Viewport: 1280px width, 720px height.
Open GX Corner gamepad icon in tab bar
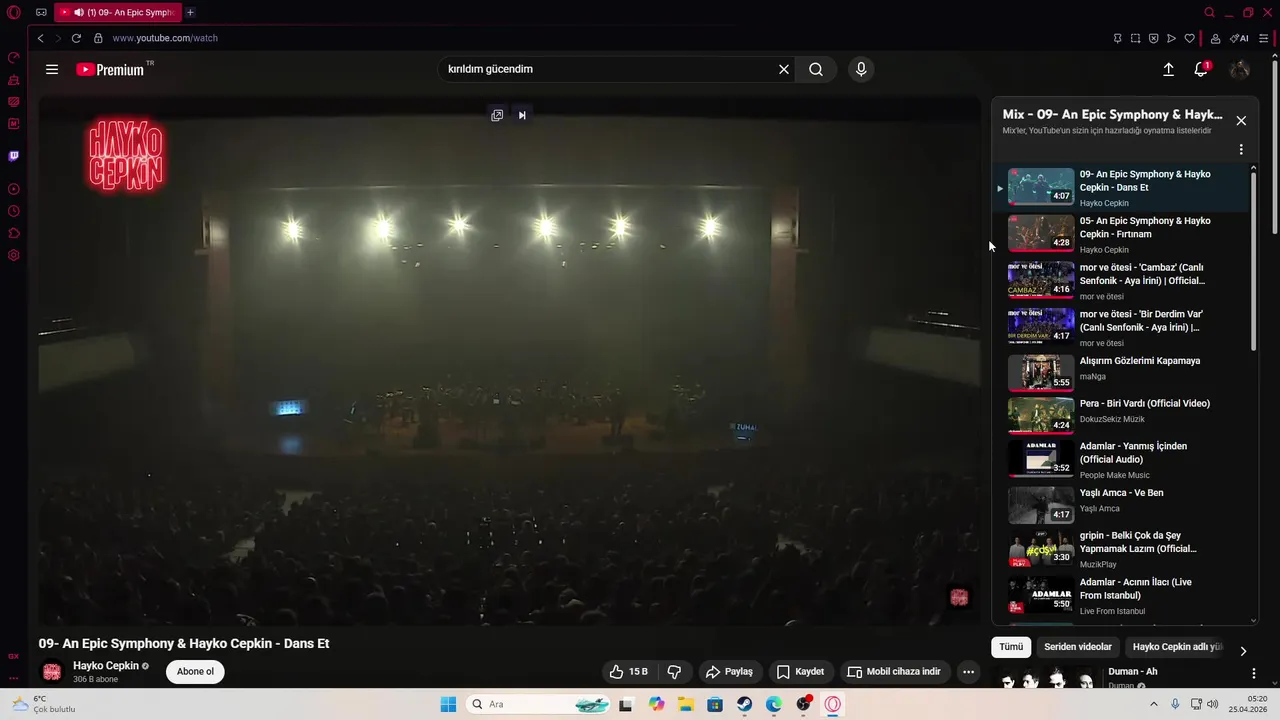click(x=41, y=12)
